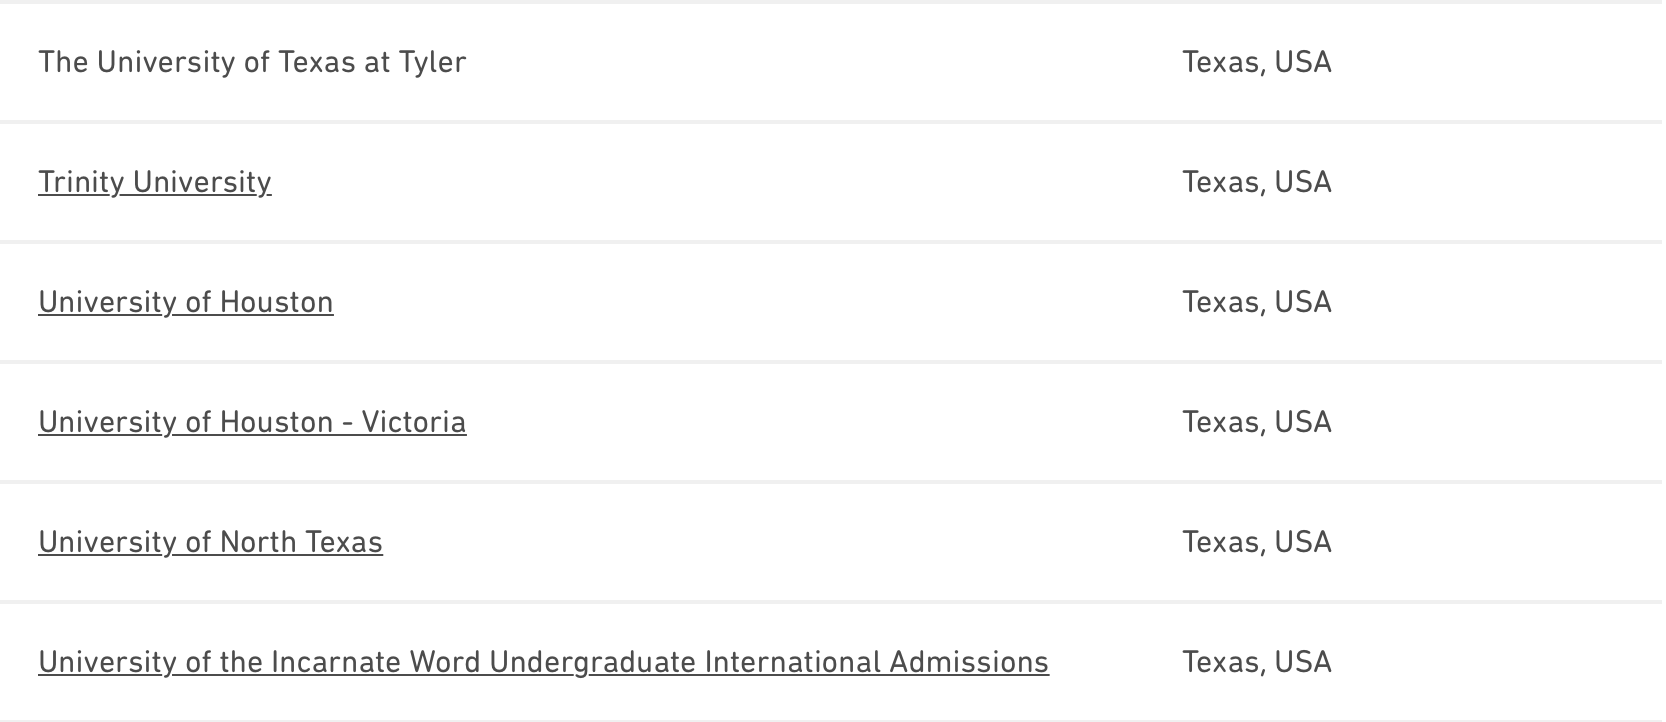Click the divider line below the Trinity University row
Image resolution: width=1666 pixels, height=722 pixels.
(x=830, y=241)
